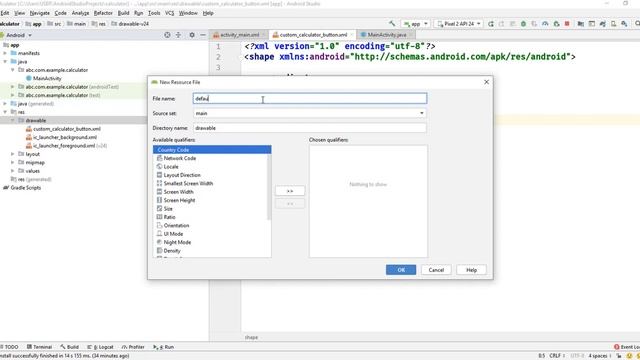Open the app run configuration dropdown

click(415, 24)
